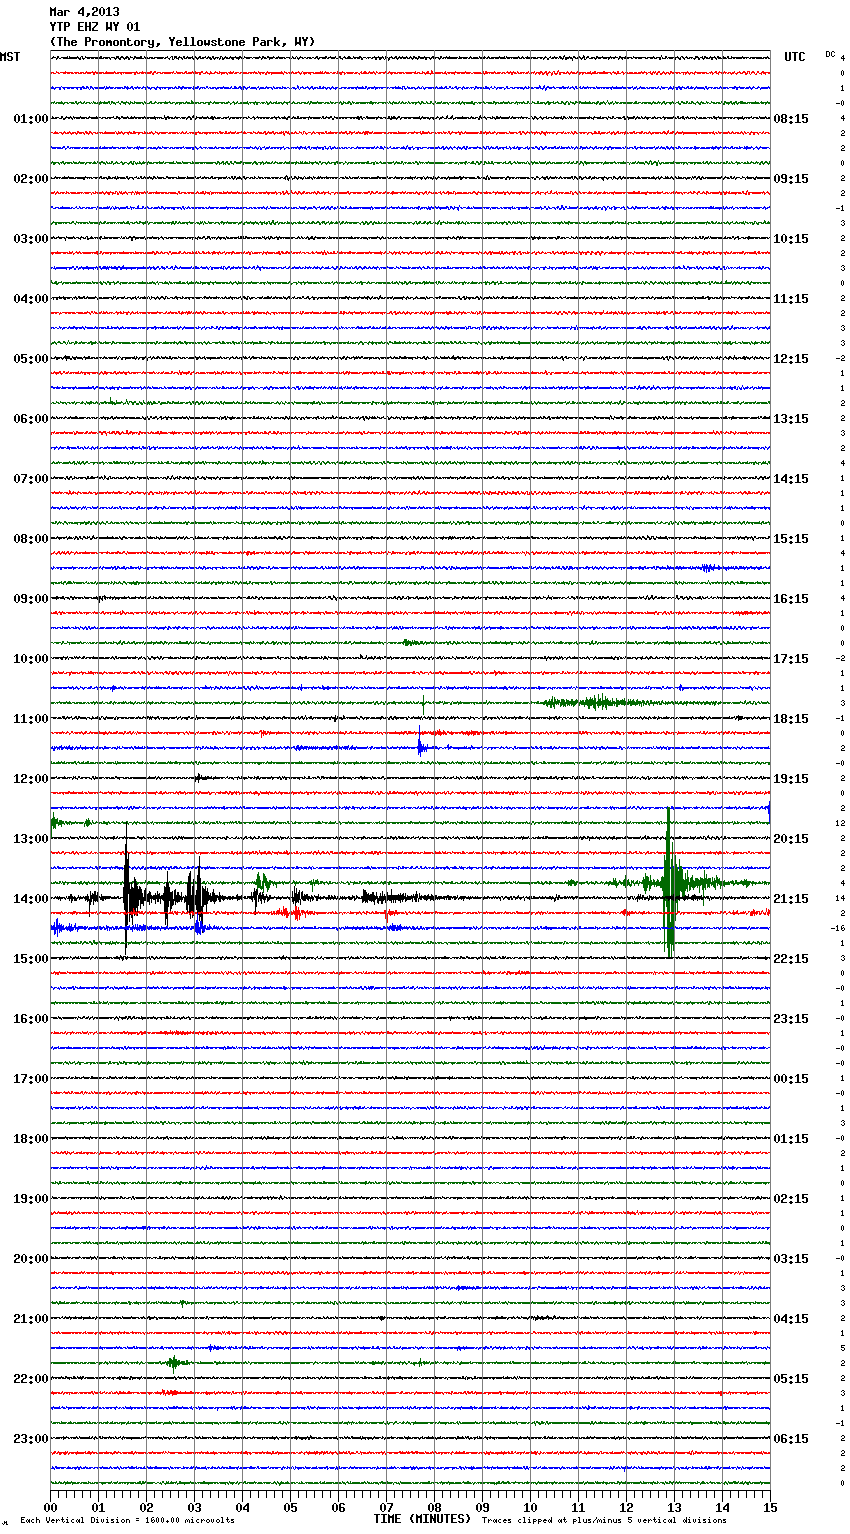
Task: Click the '04:15' UTC label
Action: (x=791, y=1319)
